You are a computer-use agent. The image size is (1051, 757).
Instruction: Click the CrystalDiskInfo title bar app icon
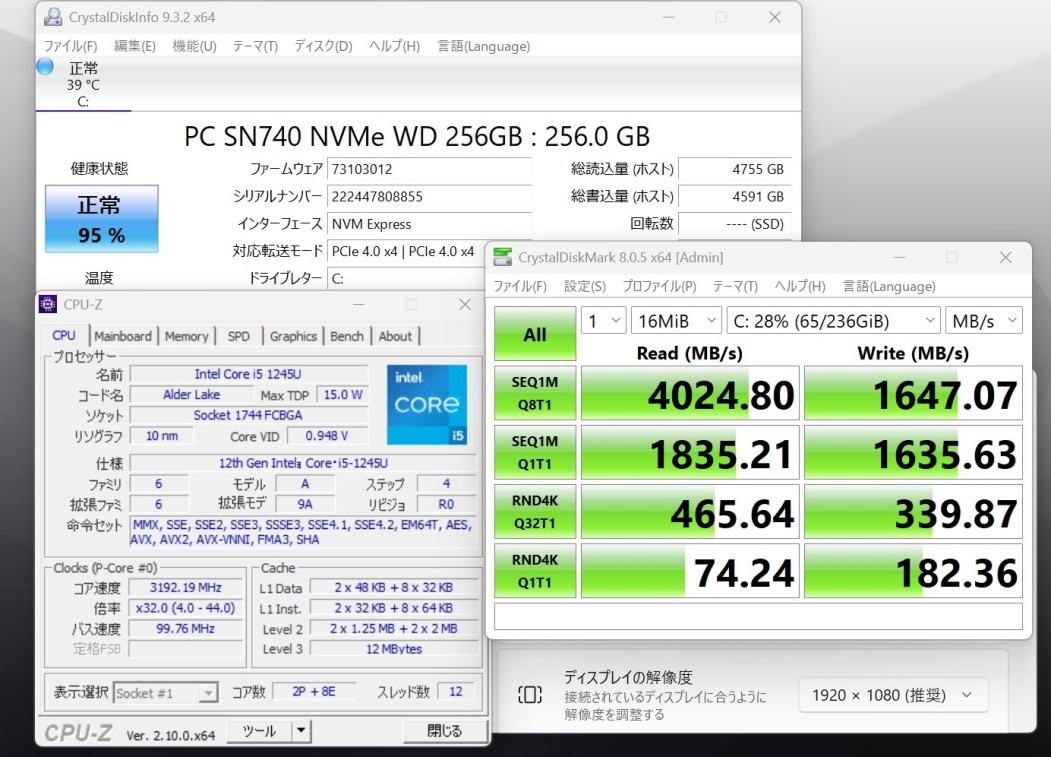click(x=53, y=17)
